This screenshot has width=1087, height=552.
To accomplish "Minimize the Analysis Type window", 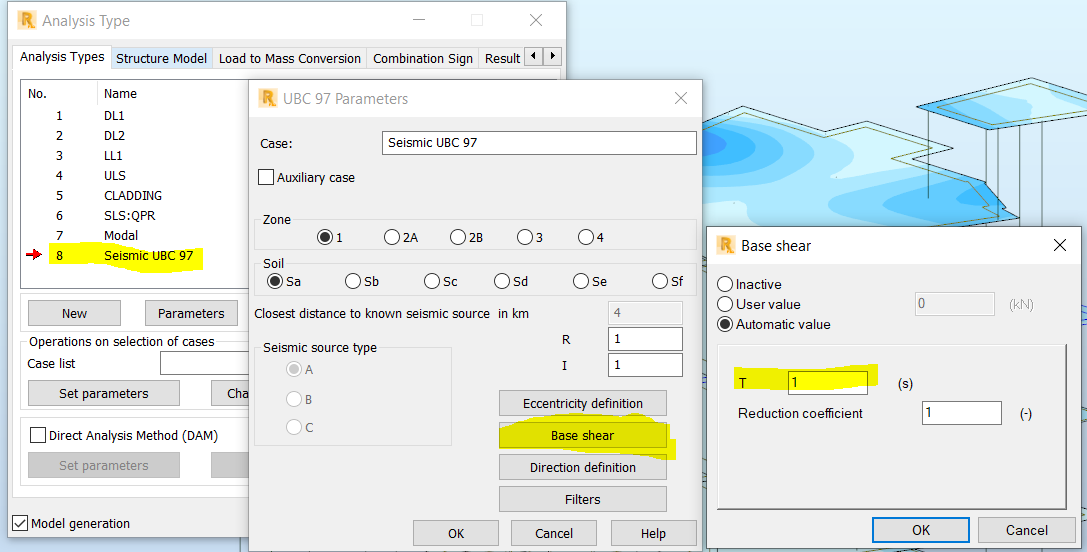I will point(419,20).
